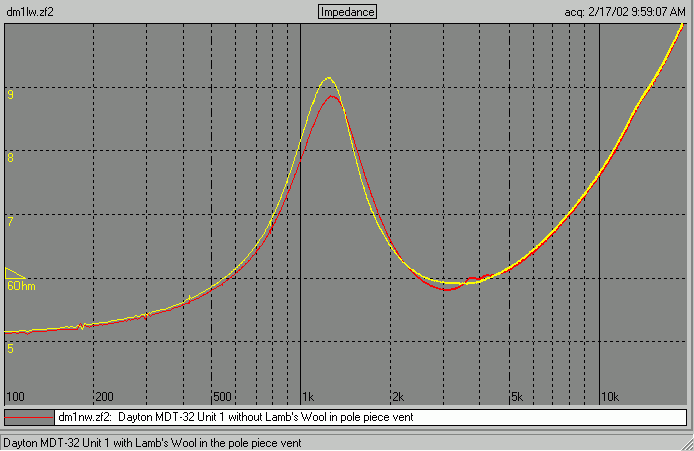This screenshot has height=451, width=694.
Task: Click the window resize grip corner
Action: click(x=687, y=444)
